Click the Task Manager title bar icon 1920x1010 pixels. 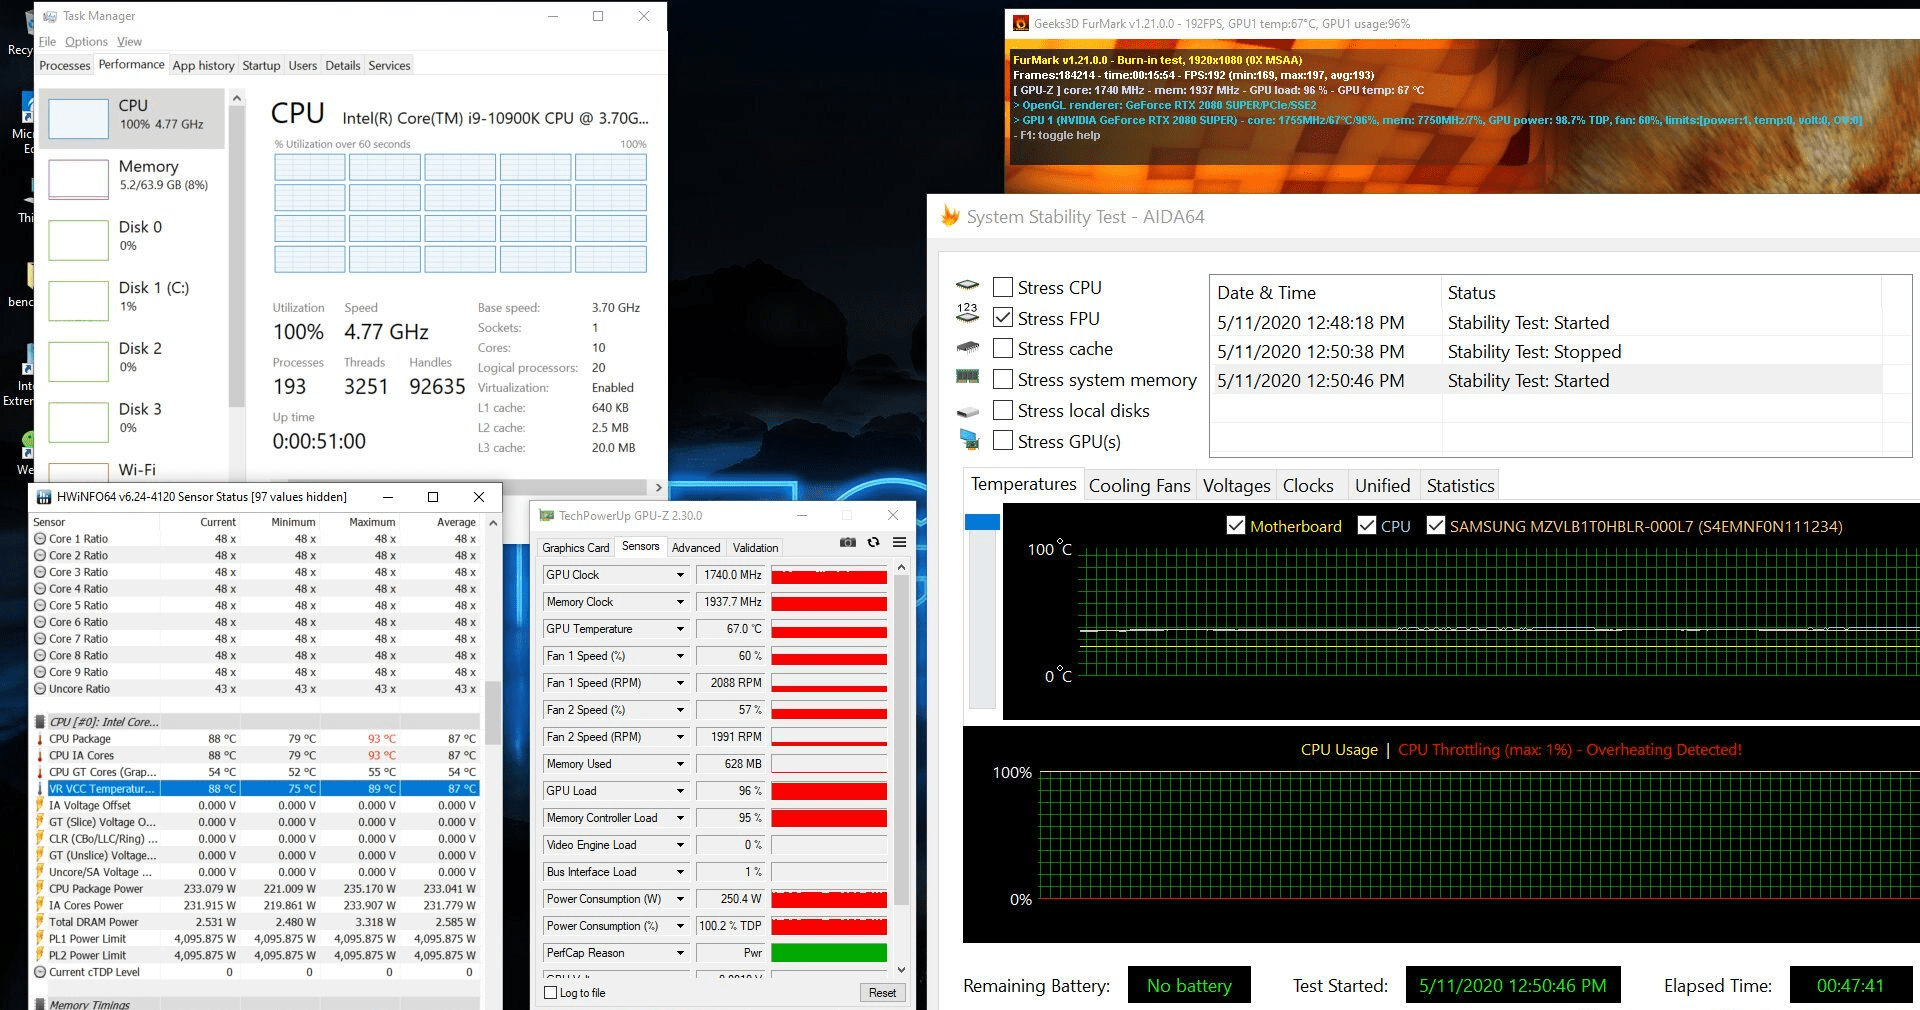tap(49, 16)
